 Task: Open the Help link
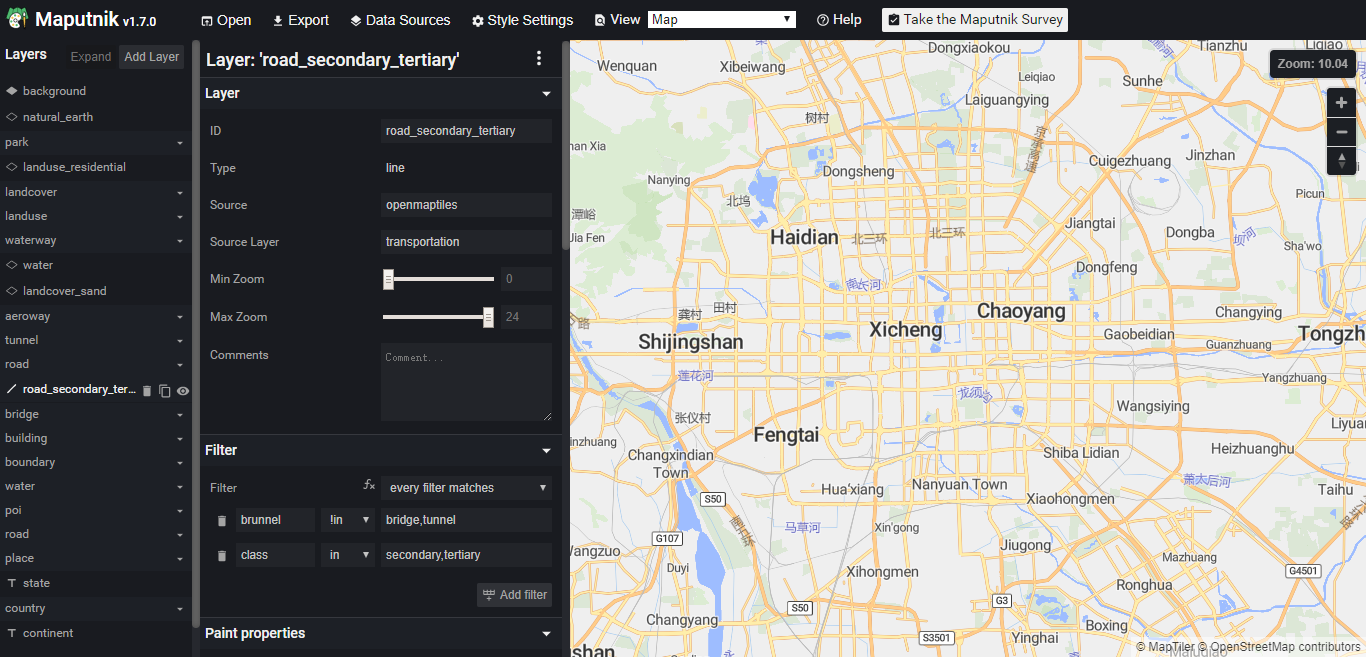tap(839, 20)
